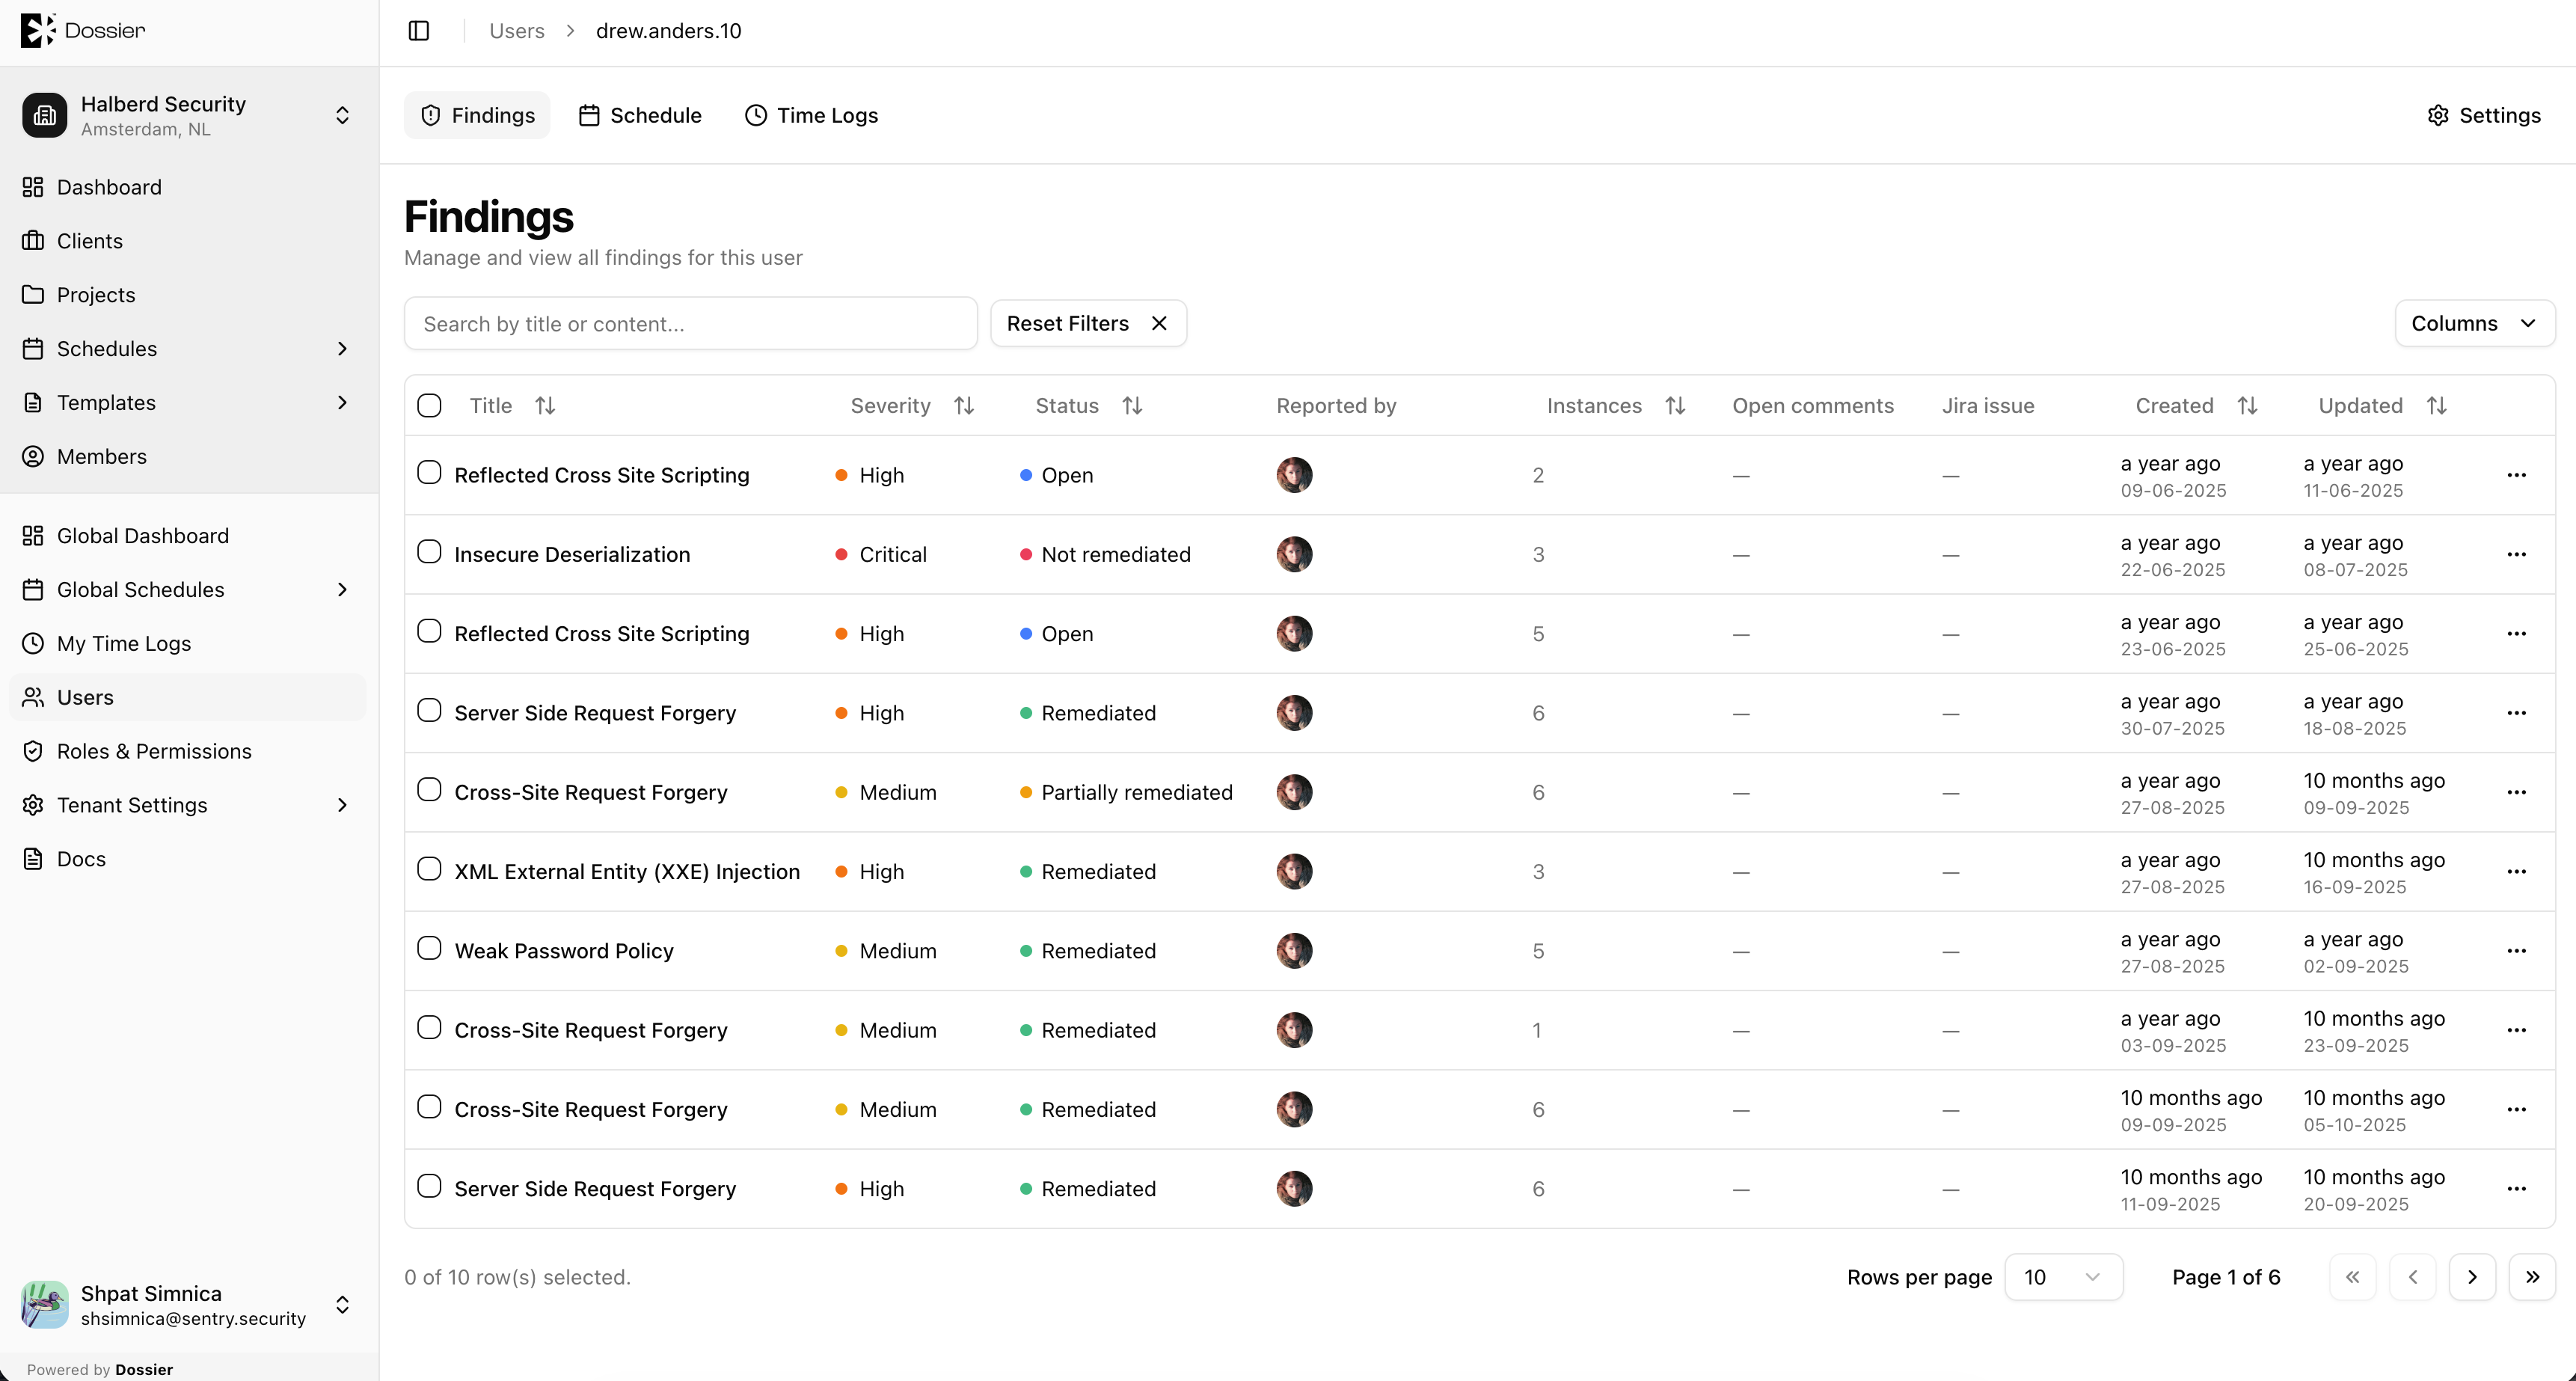Click reporter avatar for Server Side Request Forgery 30-07-2025
Image resolution: width=2576 pixels, height=1381 pixels.
pyautogui.click(x=1294, y=713)
